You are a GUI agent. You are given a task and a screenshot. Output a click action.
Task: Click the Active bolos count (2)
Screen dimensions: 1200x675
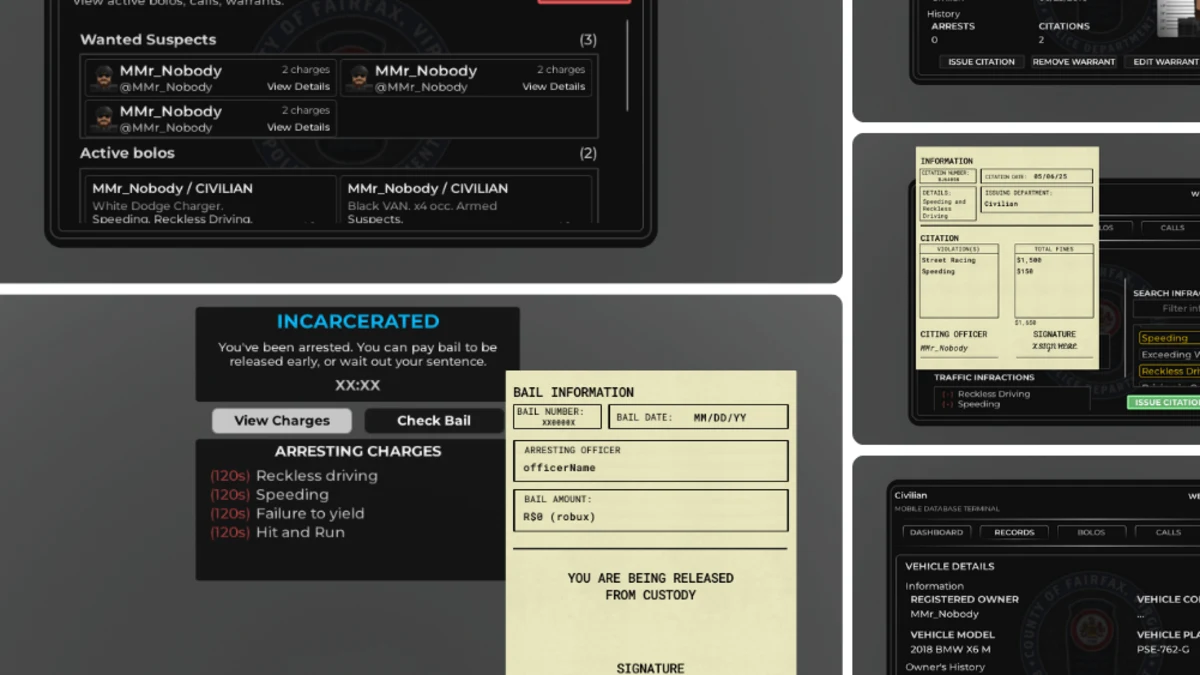[588, 153]
